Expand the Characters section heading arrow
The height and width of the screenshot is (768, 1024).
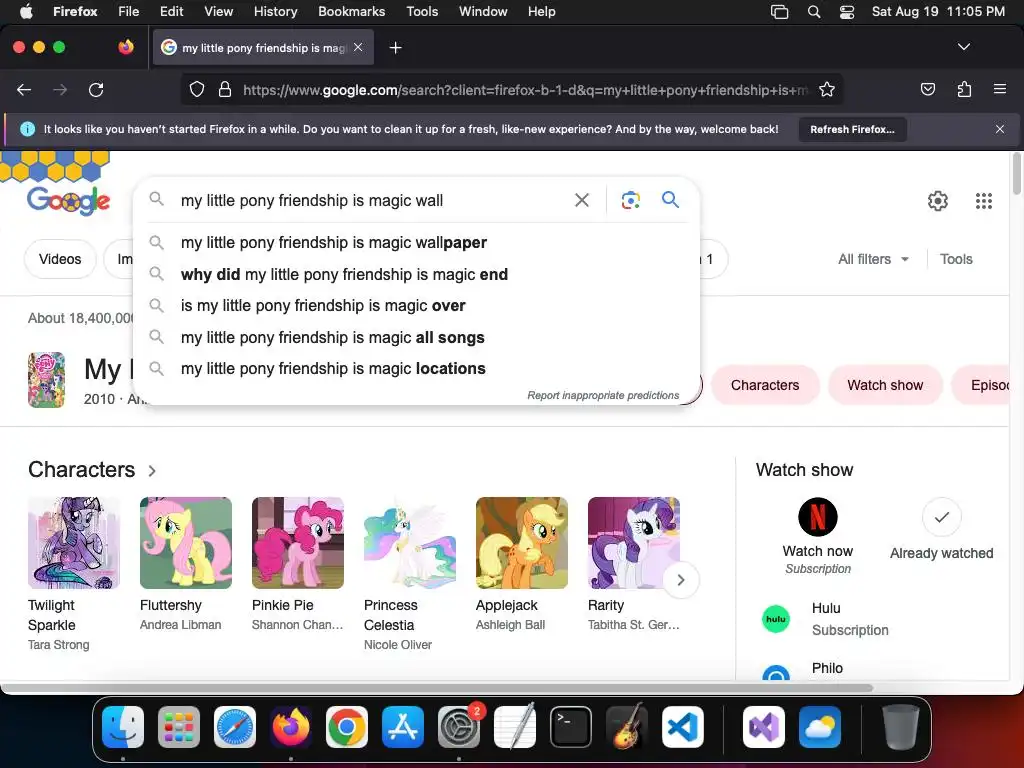152,471
